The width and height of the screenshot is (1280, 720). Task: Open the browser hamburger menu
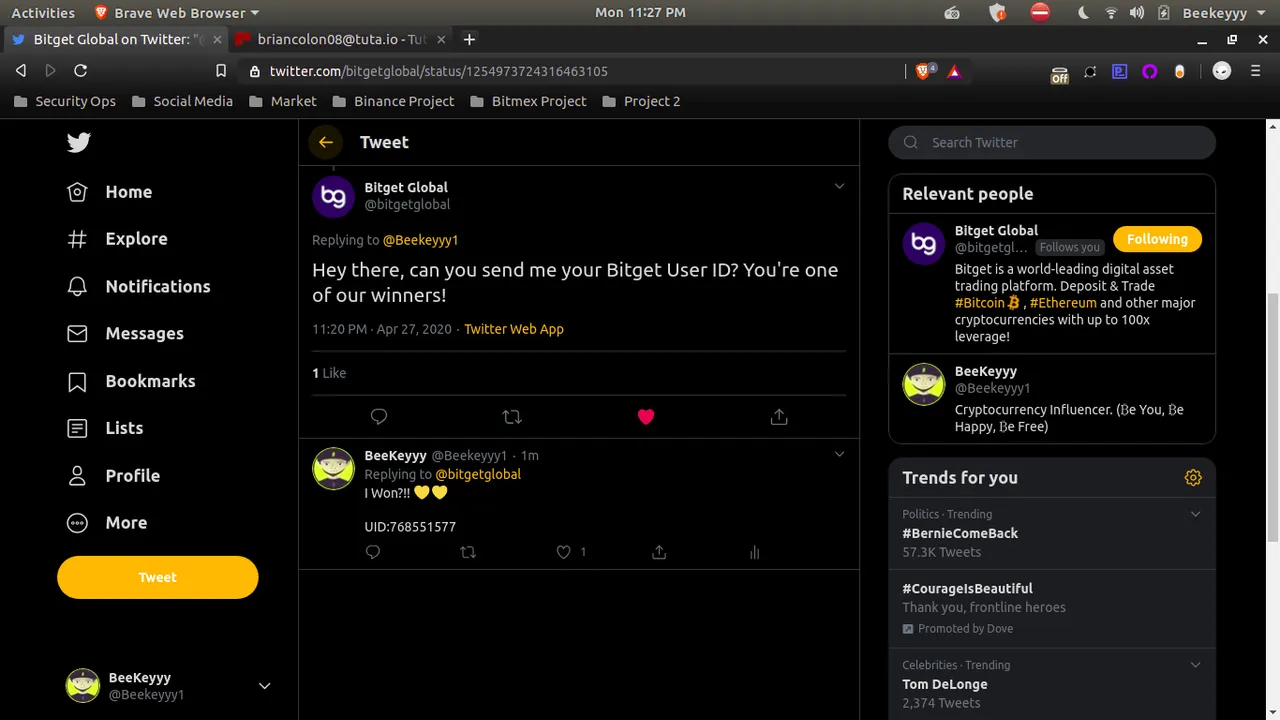(x=1255, y=71)
